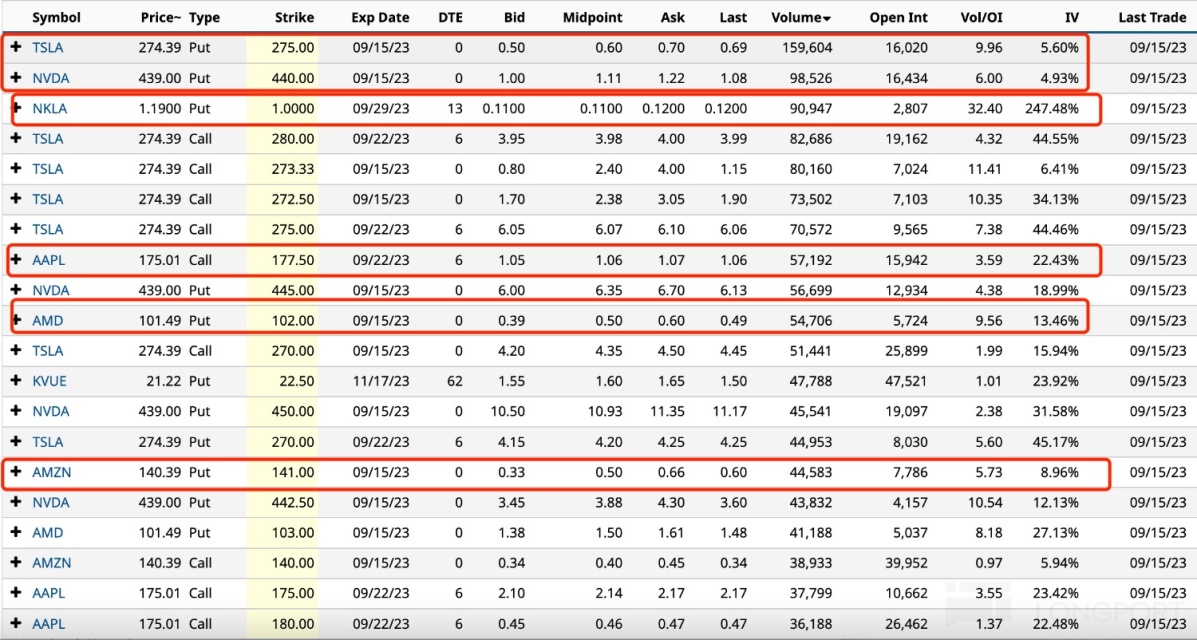The image size is (1197, 640).
Task: Sort by the Type column header
Action: coord(204,17)
